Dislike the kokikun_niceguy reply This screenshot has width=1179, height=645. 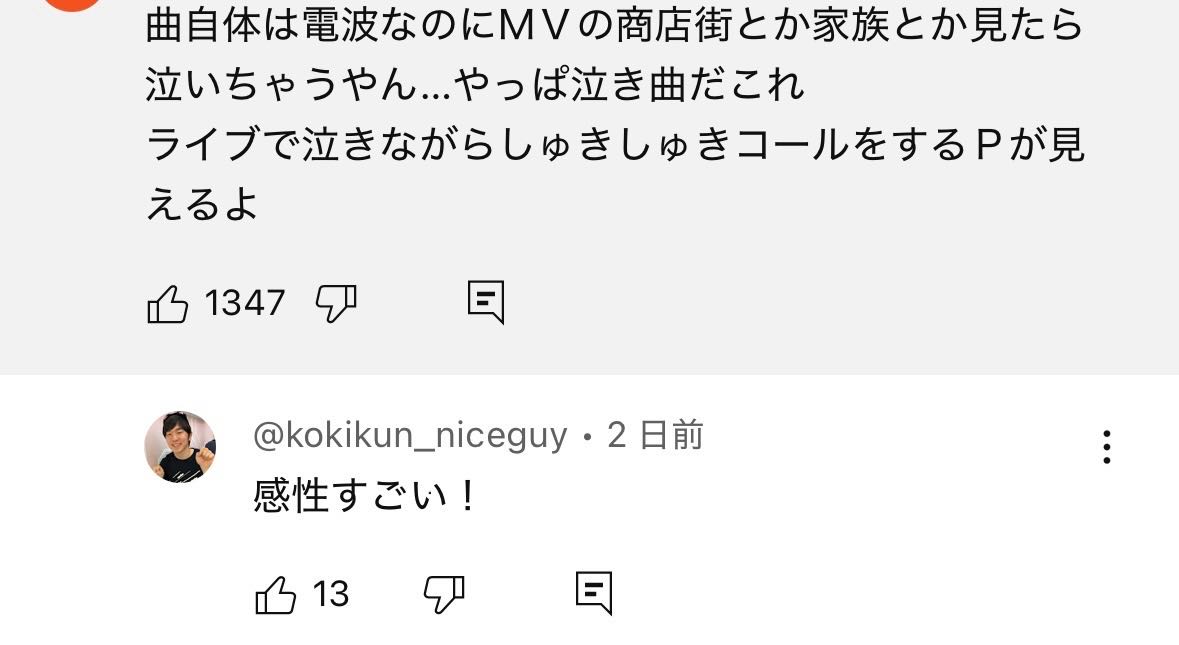[x=444, y=595]
